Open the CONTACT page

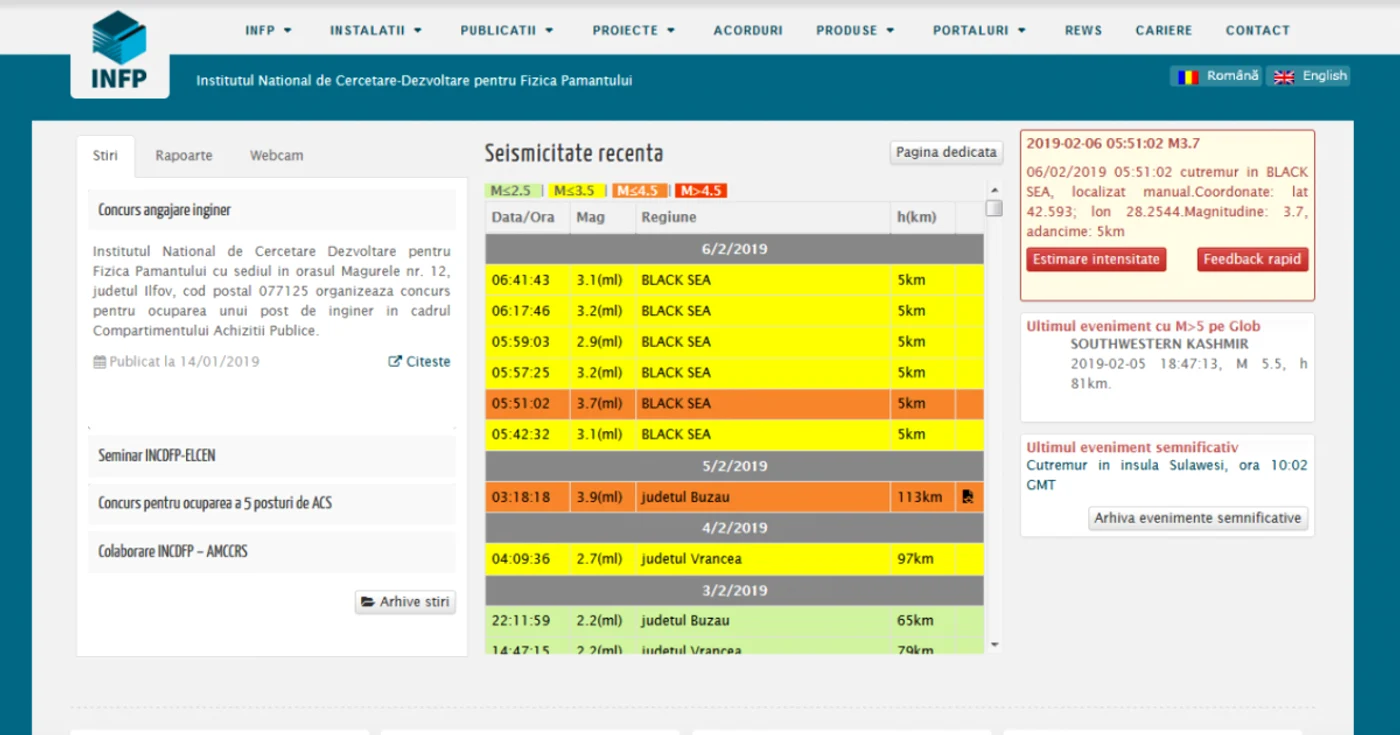1258,30
